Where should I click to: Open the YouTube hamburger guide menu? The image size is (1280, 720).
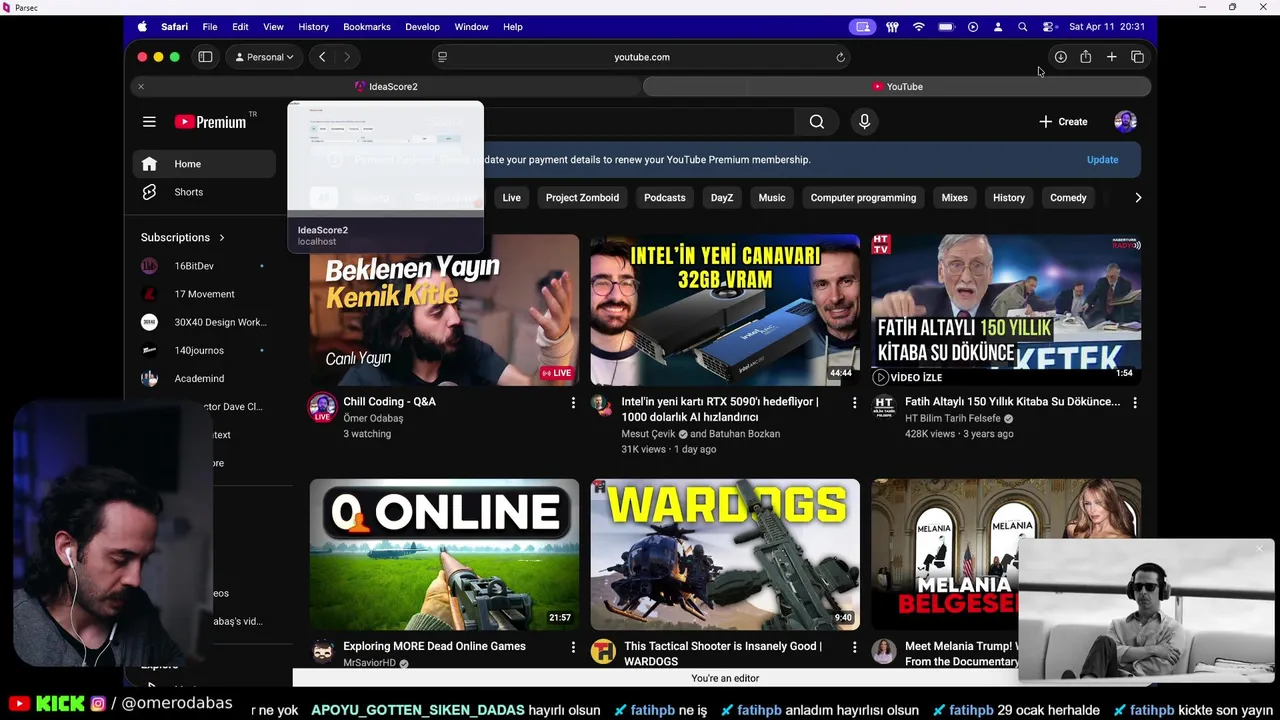tap(149, 122)
